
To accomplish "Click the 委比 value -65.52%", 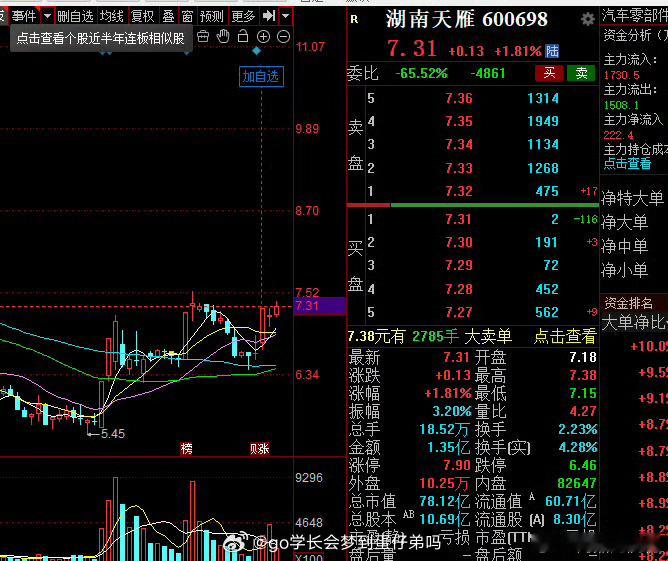I will pyautogui.click(x=421, y=73).
